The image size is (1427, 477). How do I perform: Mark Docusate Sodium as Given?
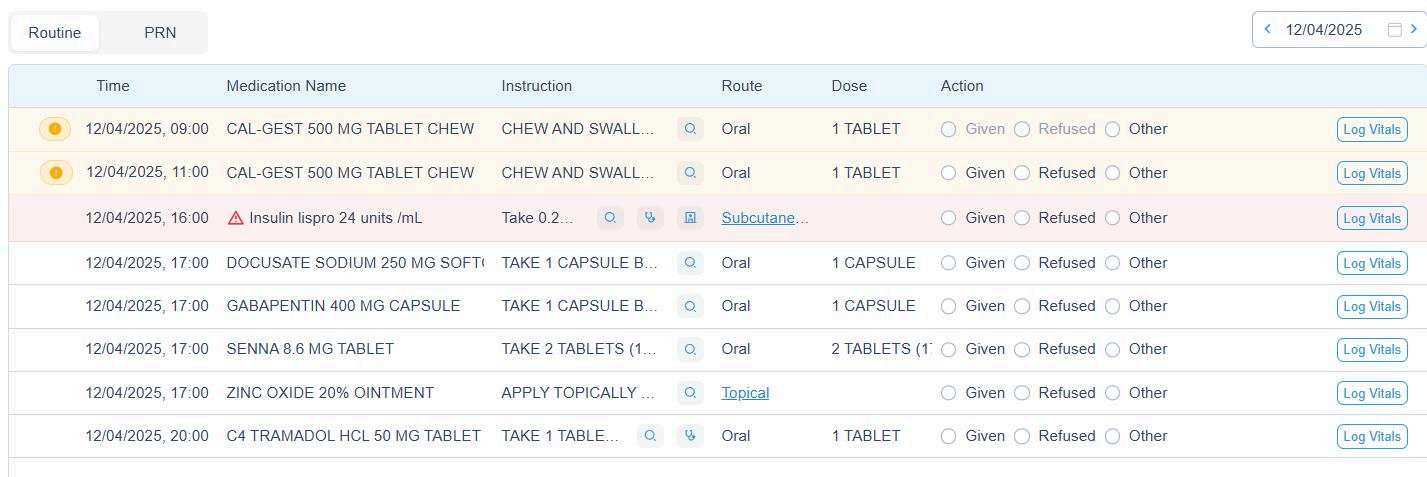[949, 263]
